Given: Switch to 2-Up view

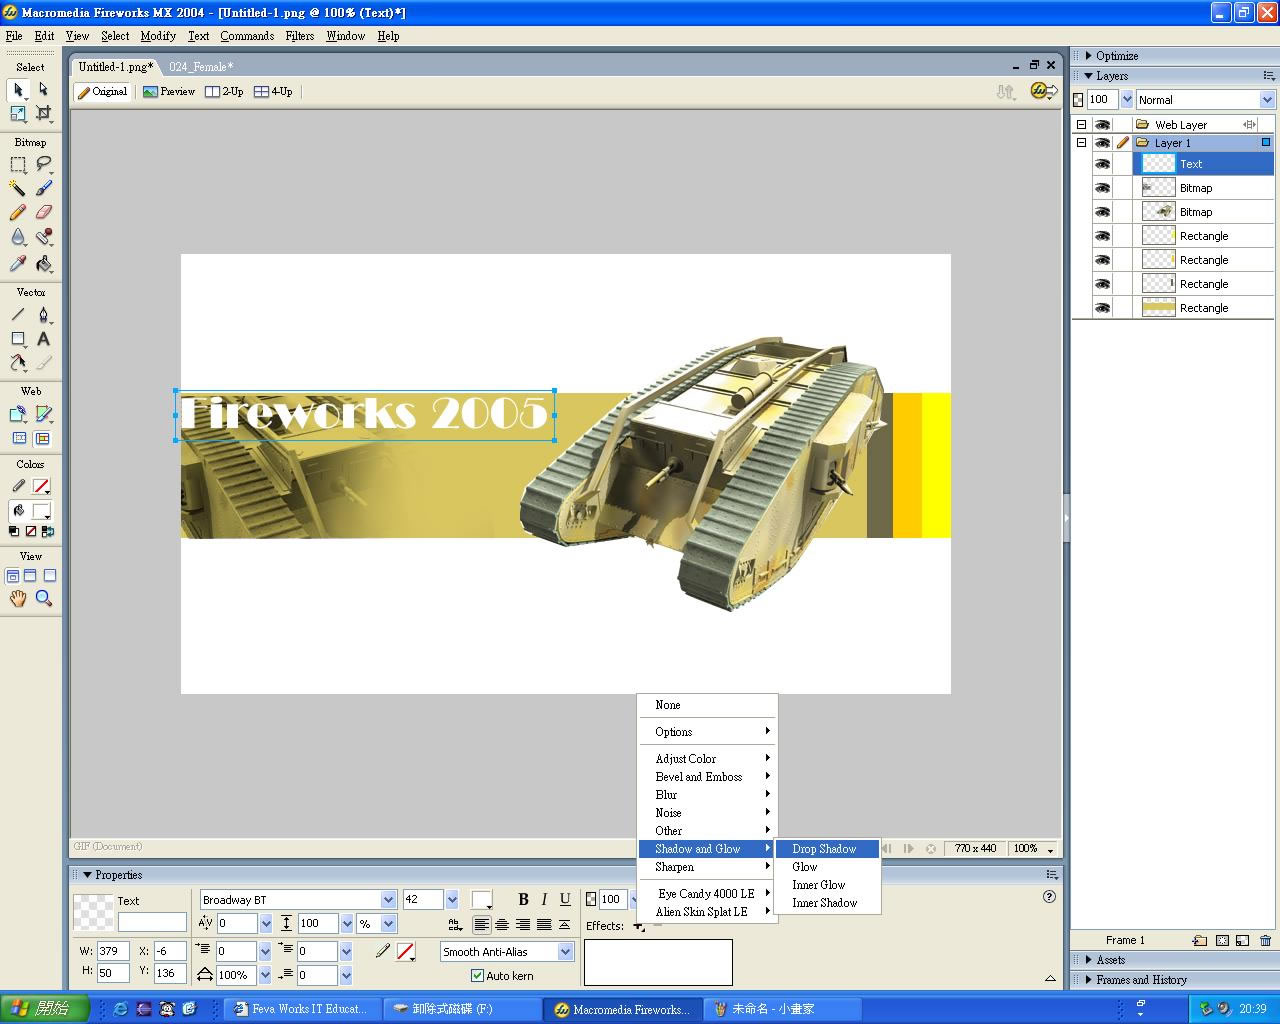Looking at the screenshot, I should (x=224, y=91).
